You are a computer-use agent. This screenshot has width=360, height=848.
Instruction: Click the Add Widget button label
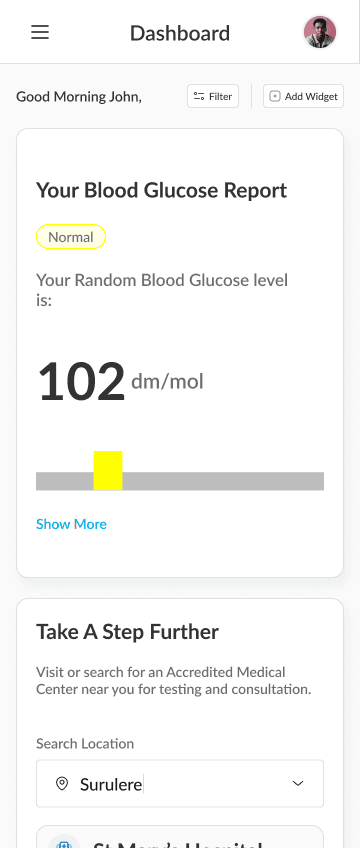311,97
